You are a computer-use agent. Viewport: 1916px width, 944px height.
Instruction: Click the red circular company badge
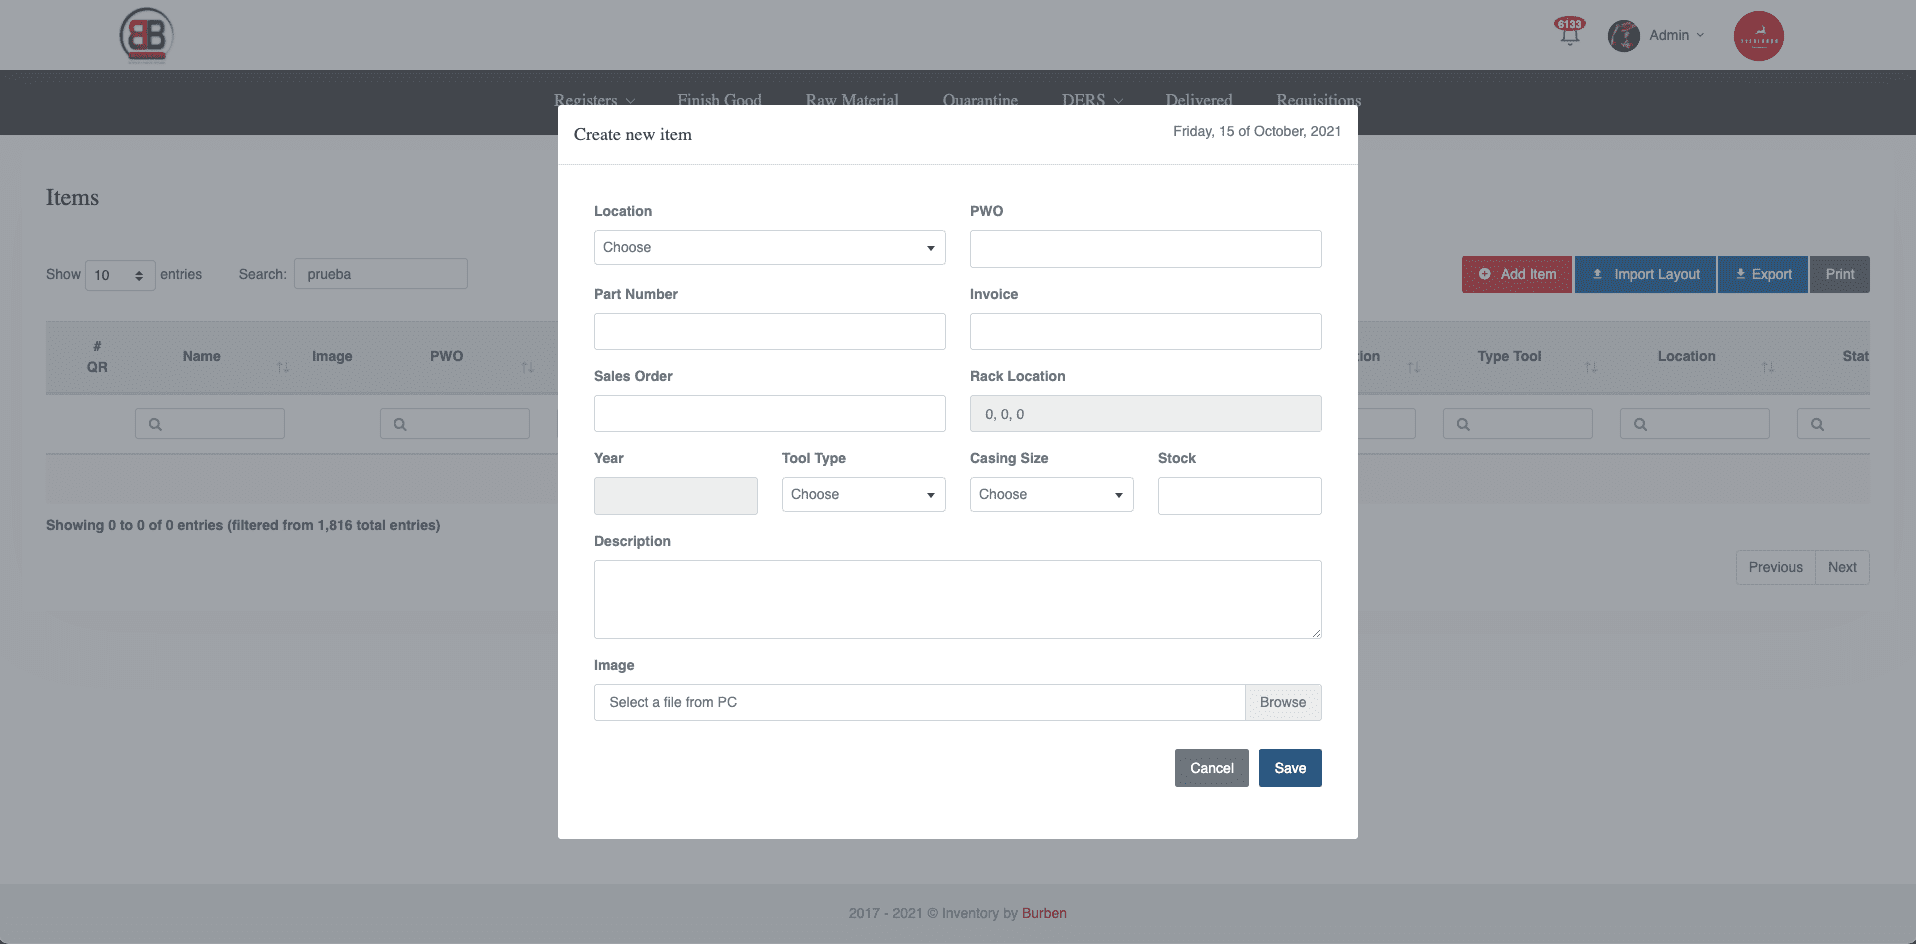(x=1758, y=36)
